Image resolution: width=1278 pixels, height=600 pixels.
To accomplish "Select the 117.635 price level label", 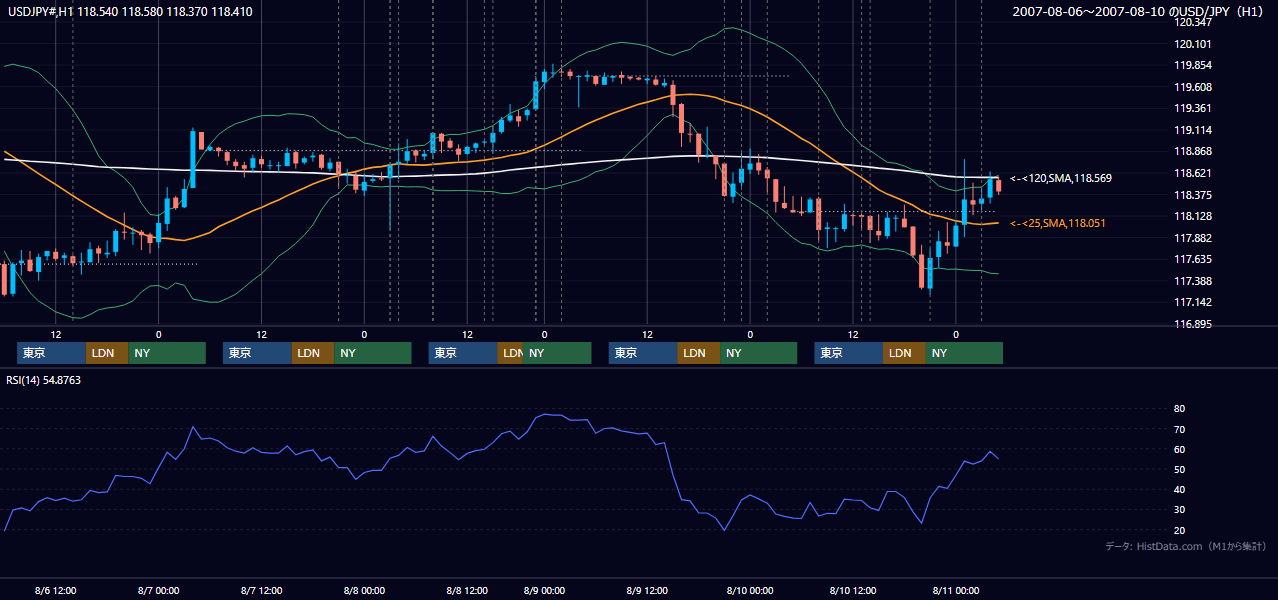I will coord(1194,259).
